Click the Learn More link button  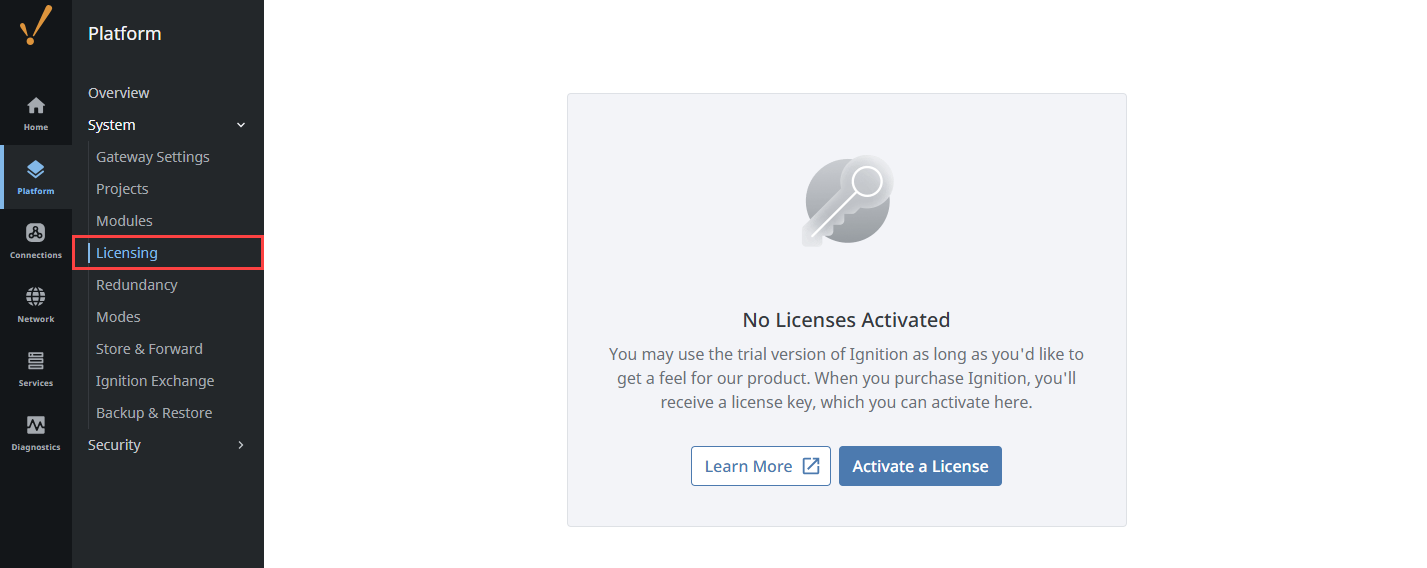(x=760, y=466)
